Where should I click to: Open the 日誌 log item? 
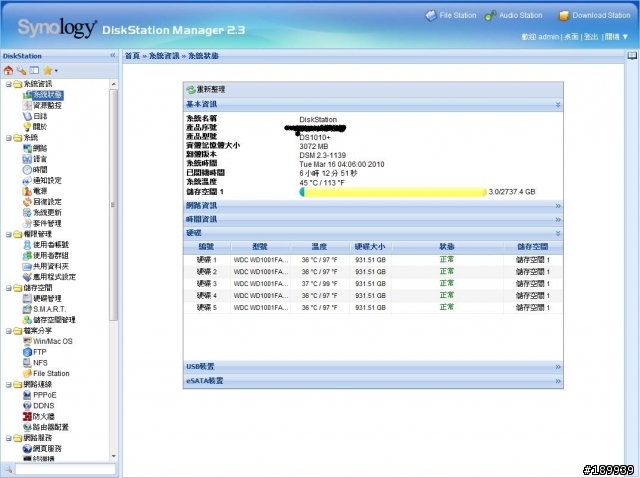point(35,116)
